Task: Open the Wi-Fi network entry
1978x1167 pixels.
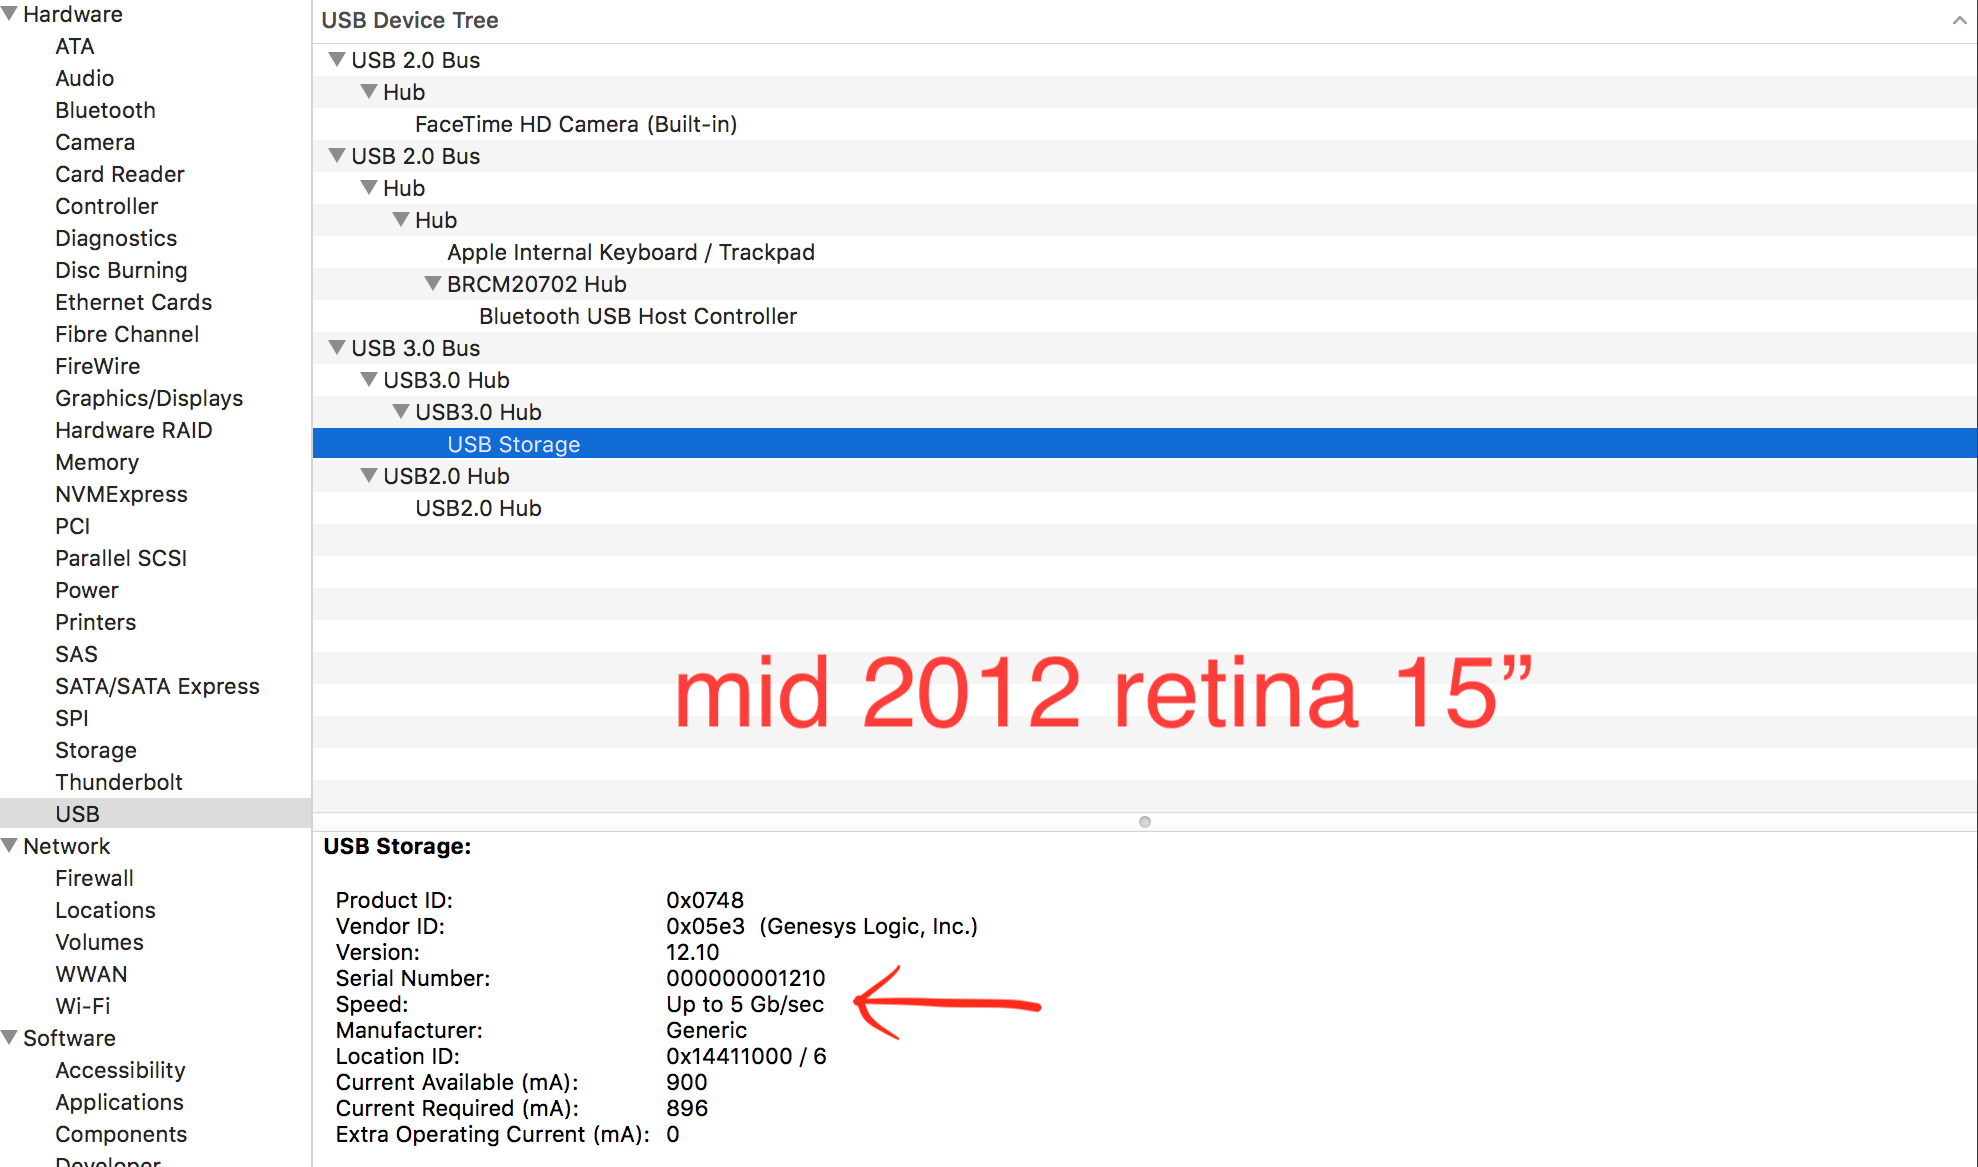Action: pyautogui.click(x=83, y=1006)
